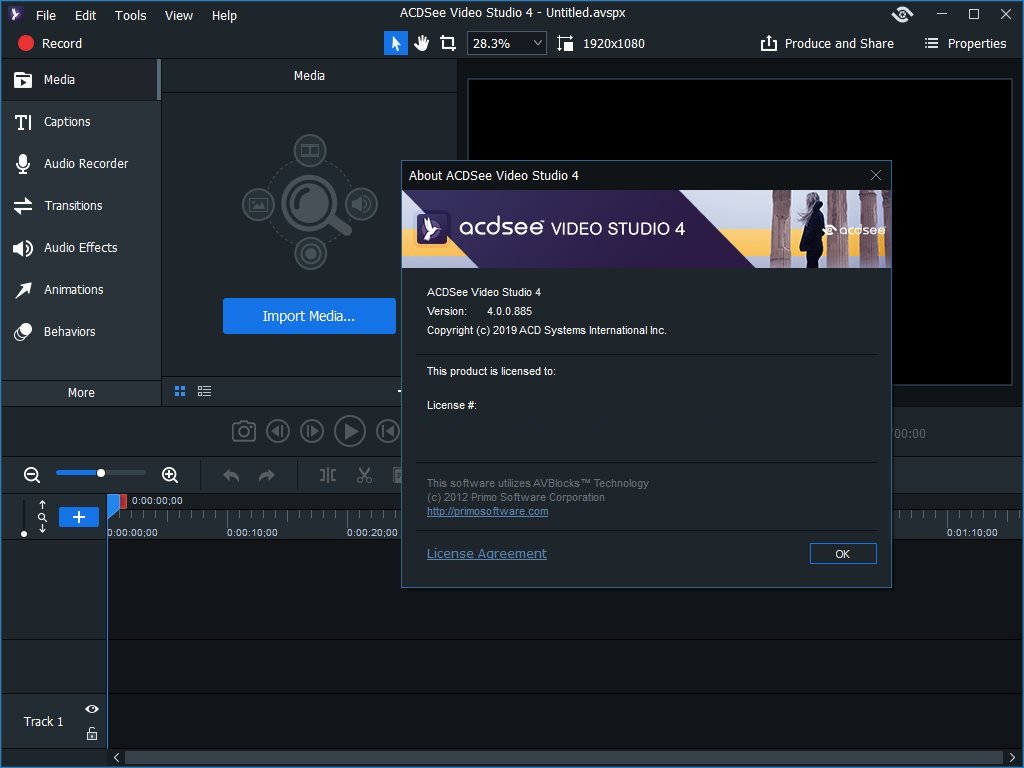Switch media bin to thumbnail grid view
Screen dimensions: 1024x768
(180, 391)
